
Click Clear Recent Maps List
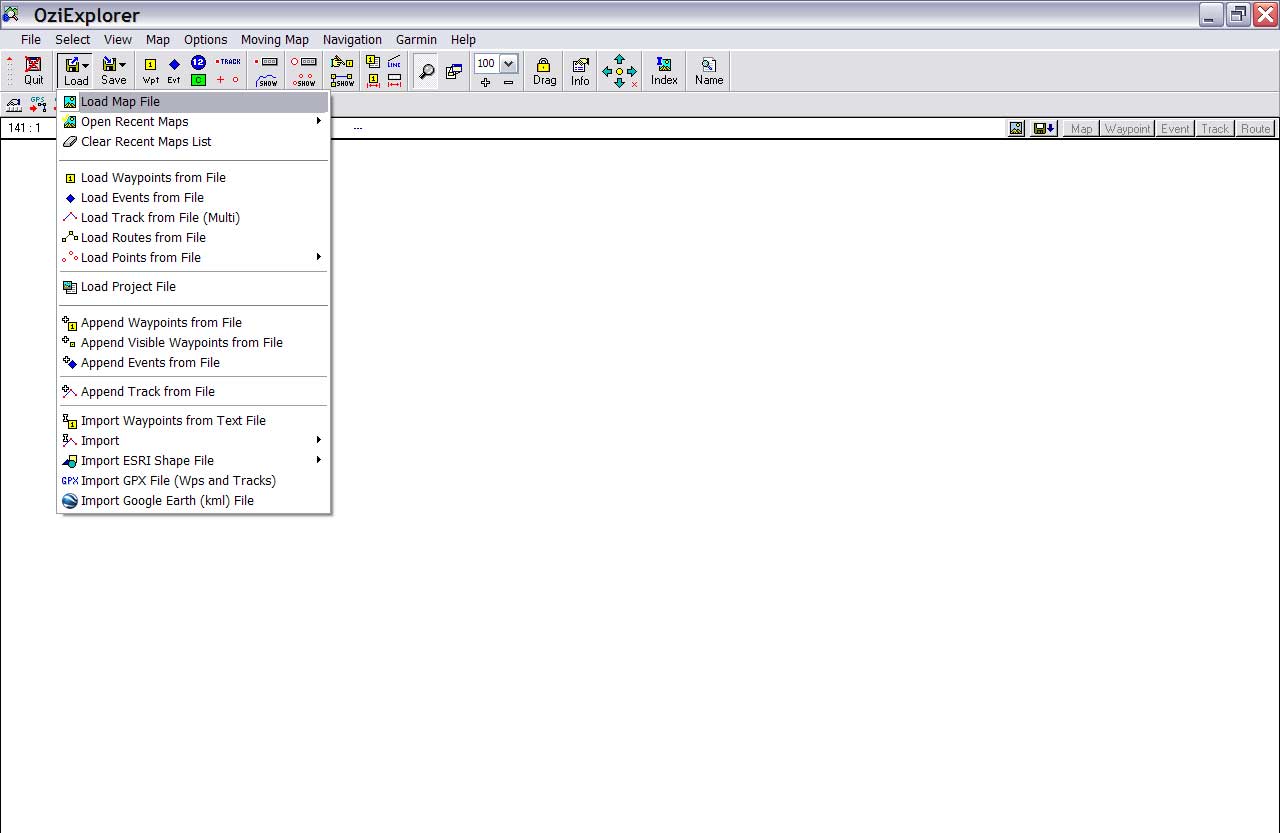pos(146,142)
